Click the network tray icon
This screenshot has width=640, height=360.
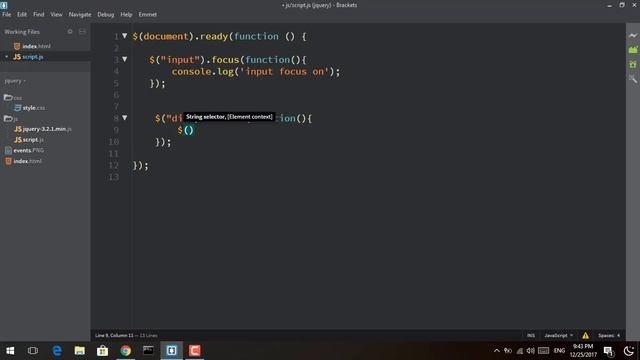coord(519,351)
